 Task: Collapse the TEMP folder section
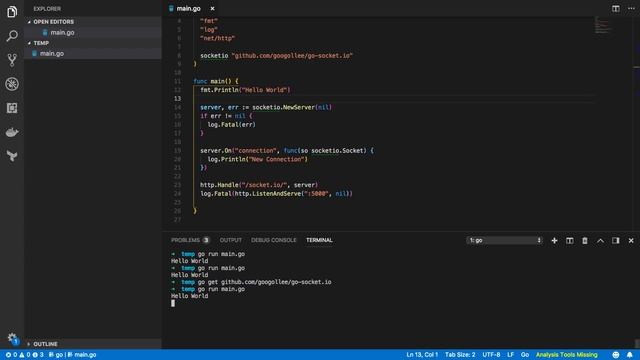[93, 43]
